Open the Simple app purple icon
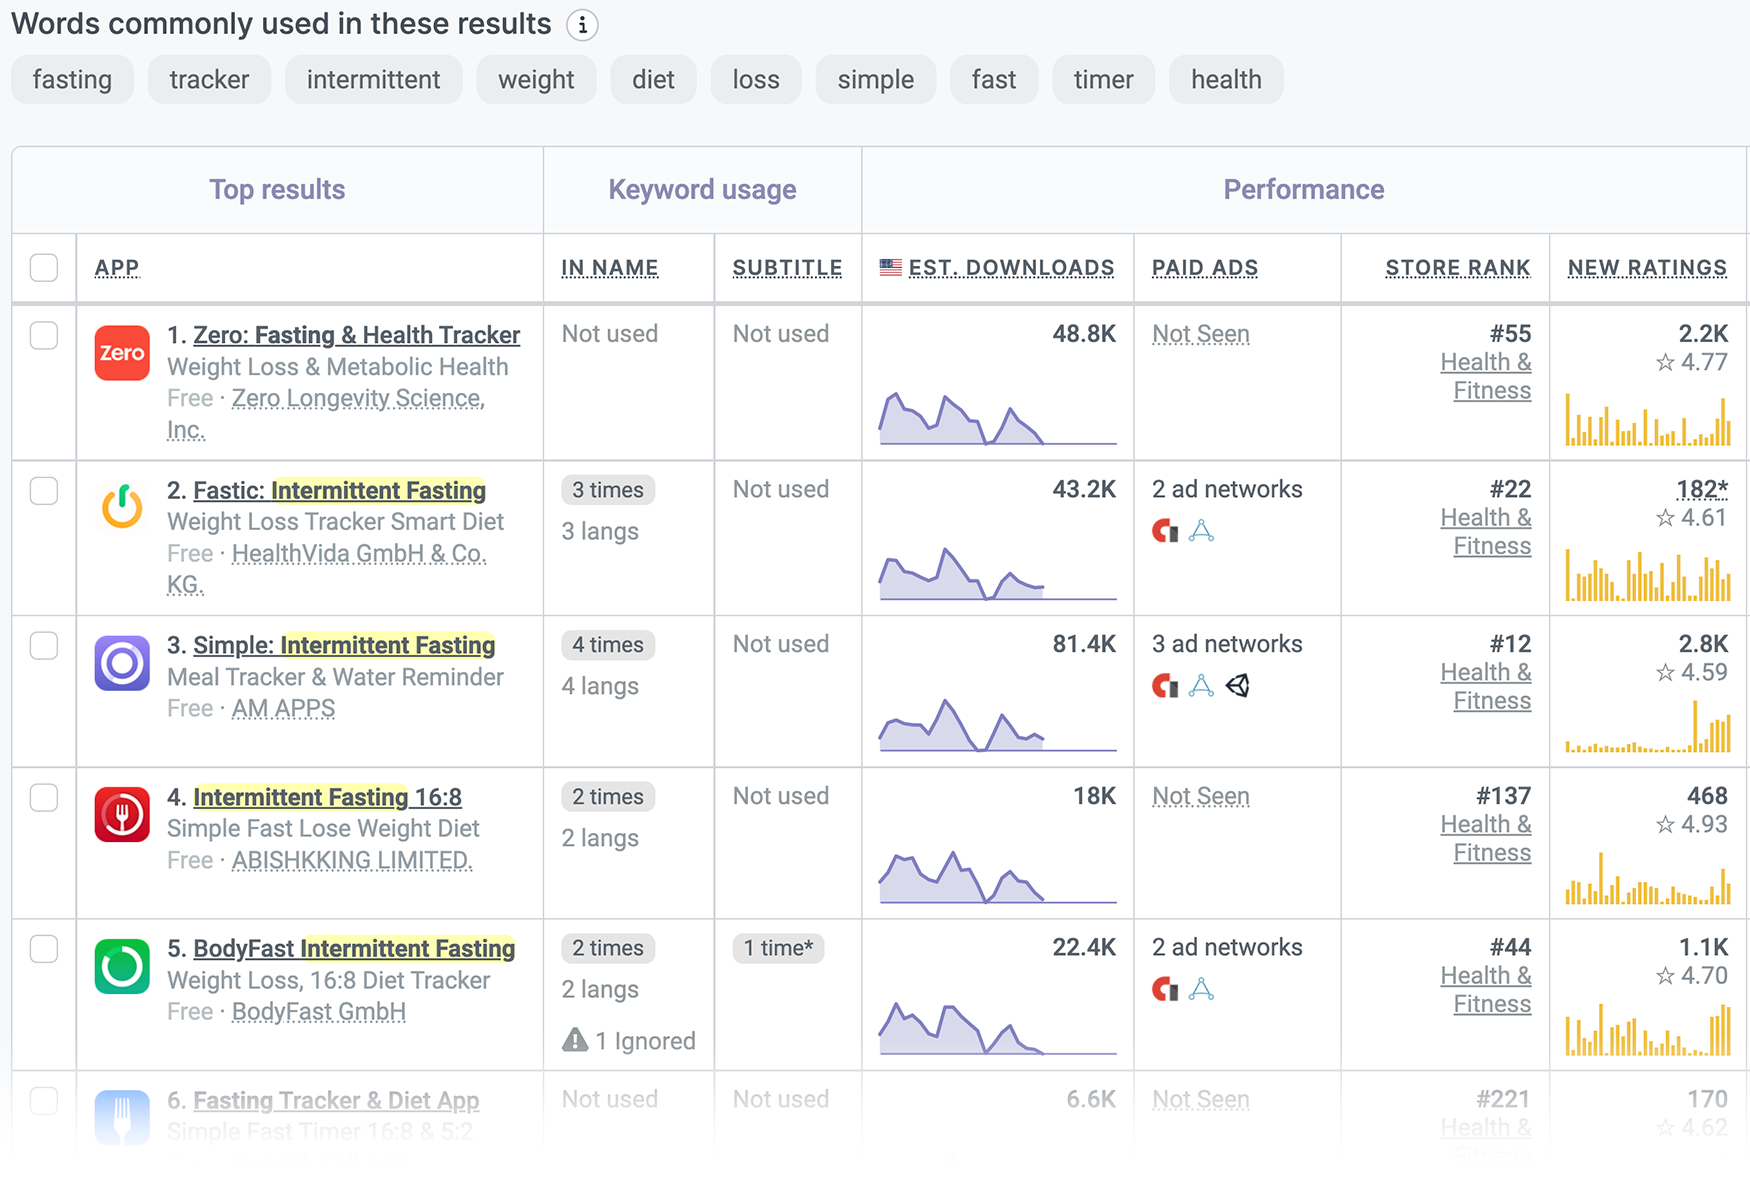The width and height of the screenshot is (1750, 1180). pyautogui.click(x=122, y=663)
